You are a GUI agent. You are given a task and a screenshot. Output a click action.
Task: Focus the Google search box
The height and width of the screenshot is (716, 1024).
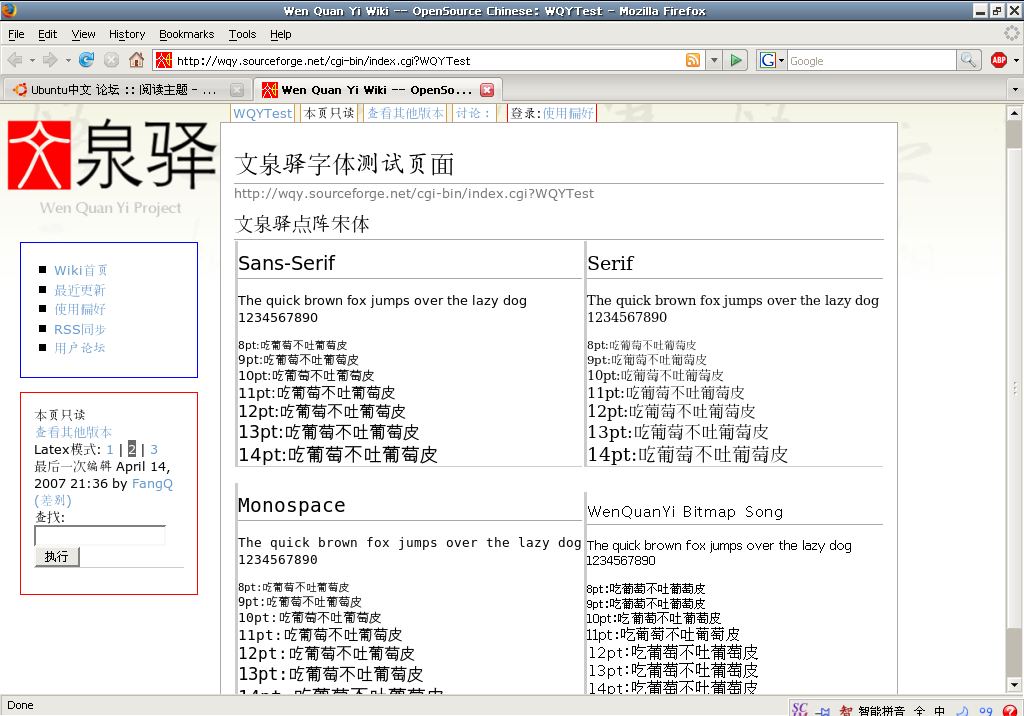(871, 61)
